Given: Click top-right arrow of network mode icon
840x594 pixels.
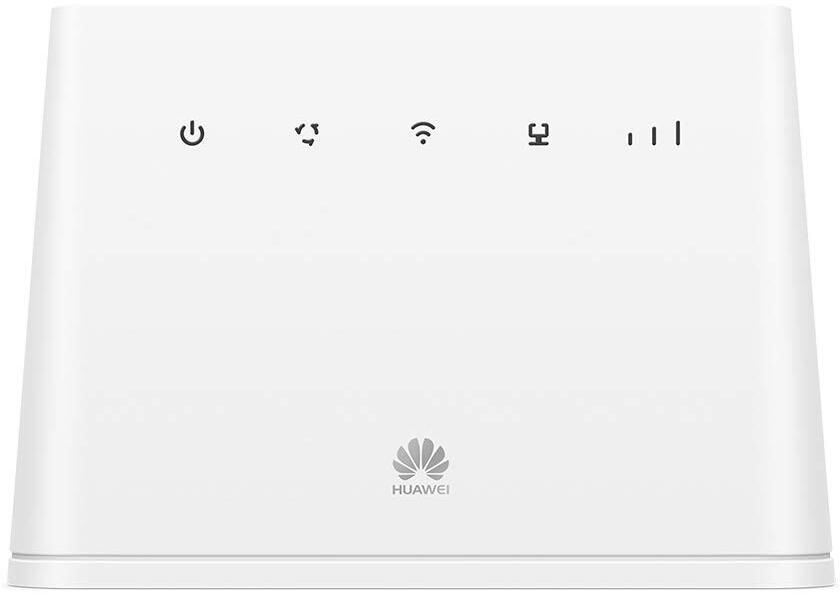Looking at the screenshot, I should coord(314,127).
